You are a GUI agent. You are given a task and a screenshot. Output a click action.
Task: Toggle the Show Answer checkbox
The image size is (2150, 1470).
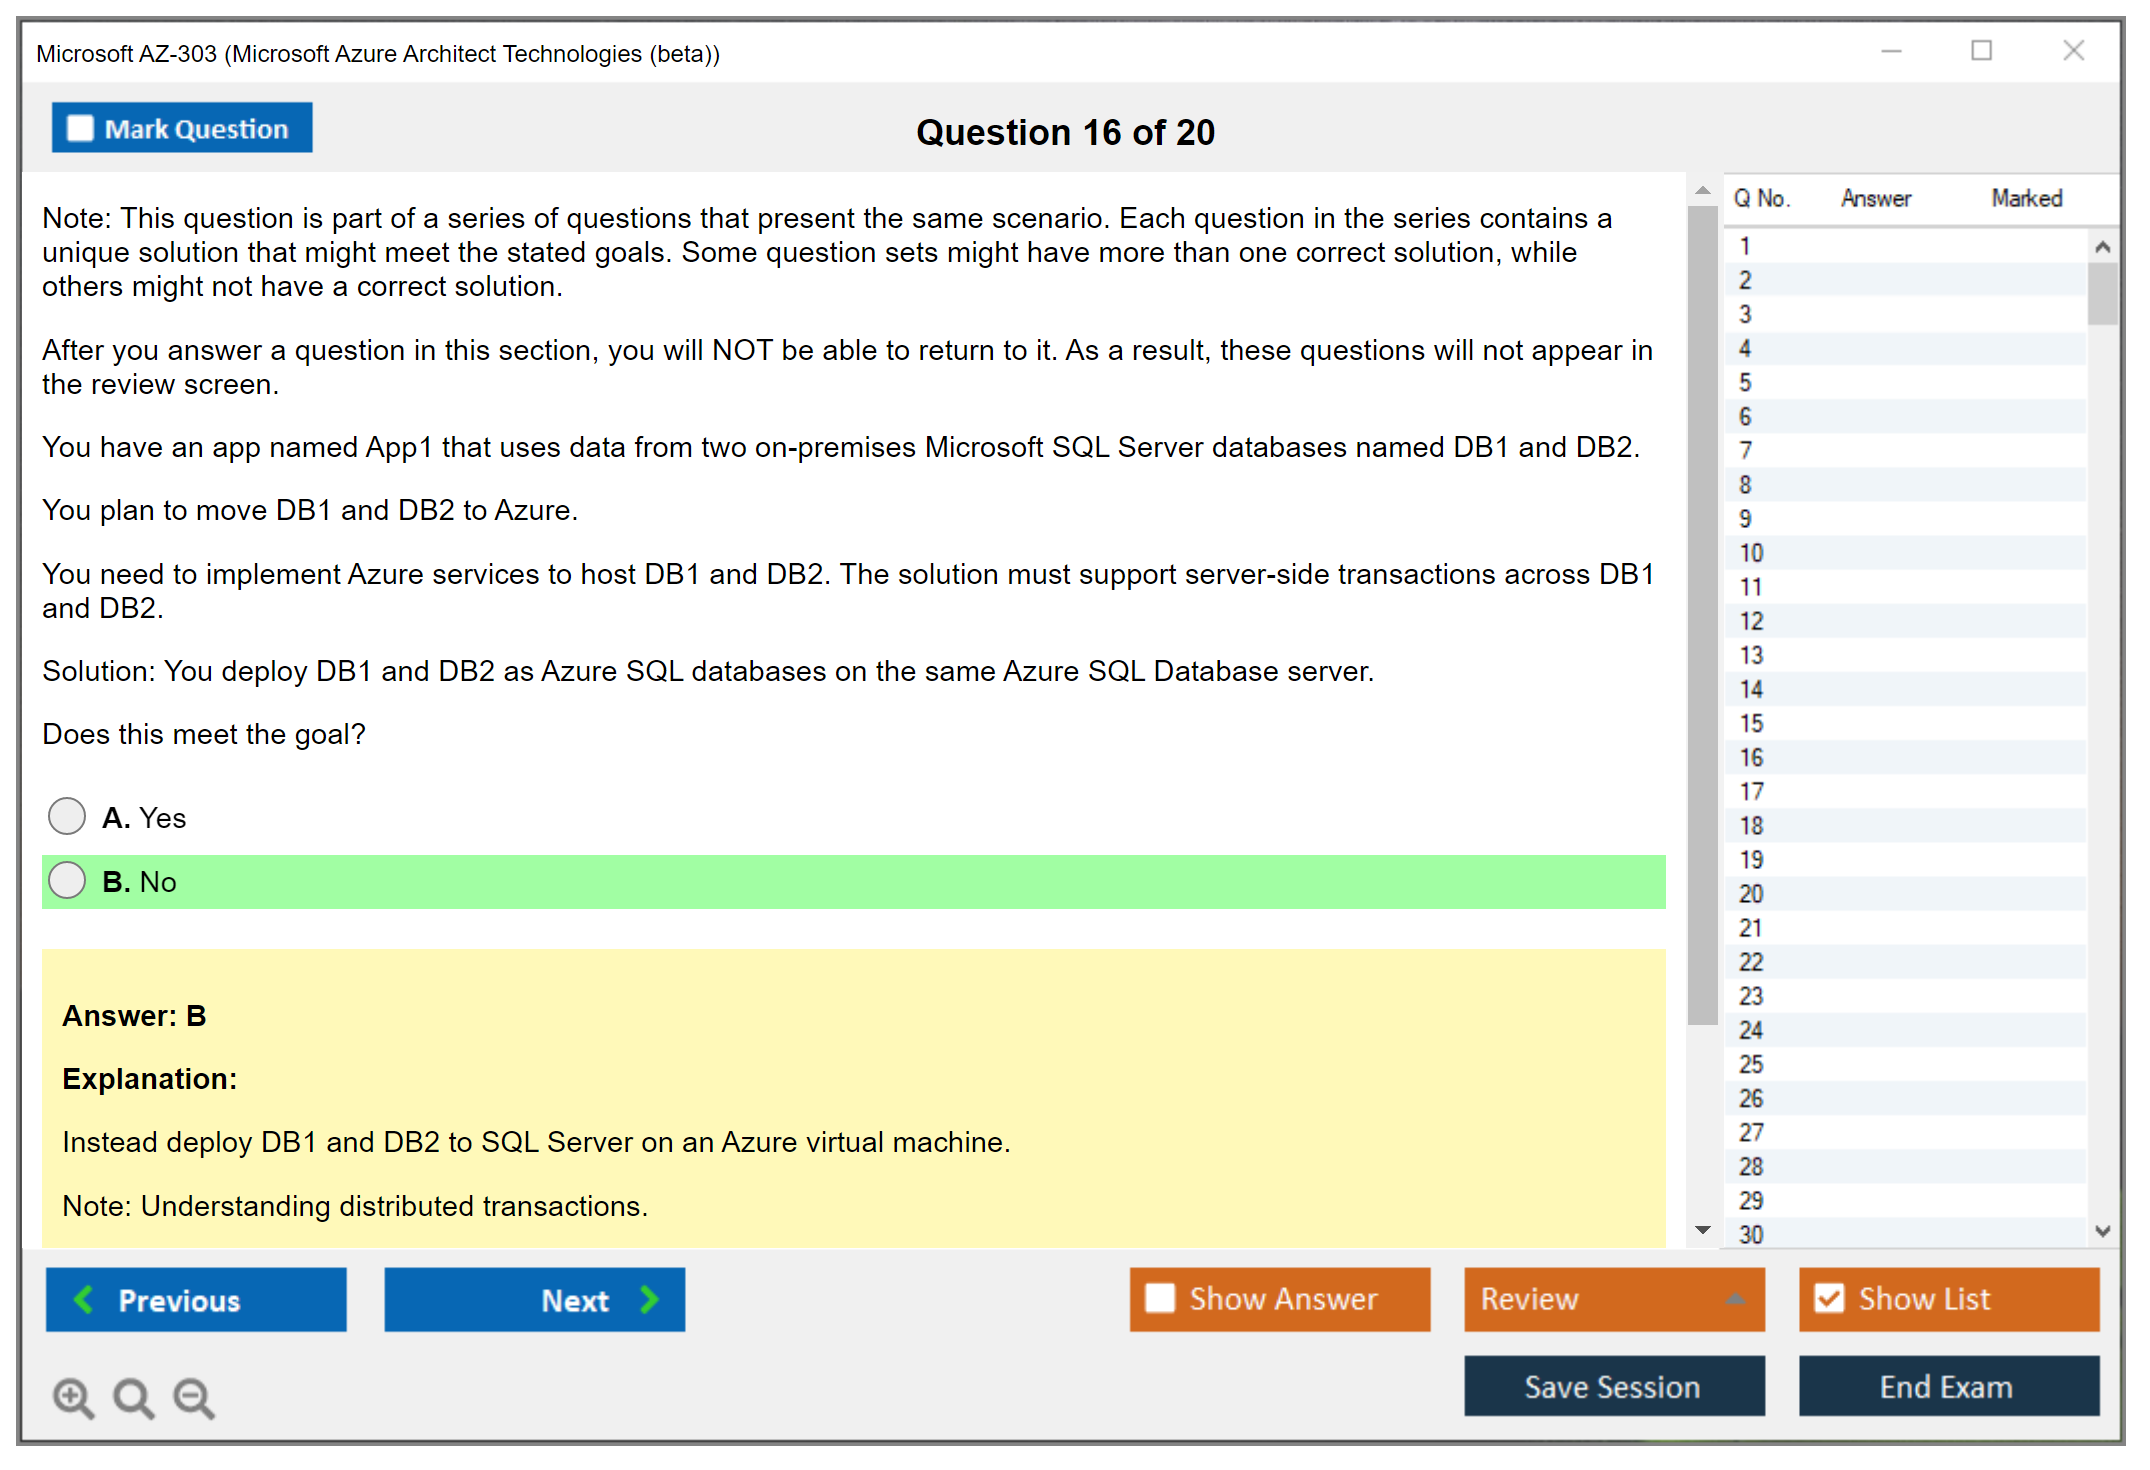pyautogui.click(x=1160, y=1298)
